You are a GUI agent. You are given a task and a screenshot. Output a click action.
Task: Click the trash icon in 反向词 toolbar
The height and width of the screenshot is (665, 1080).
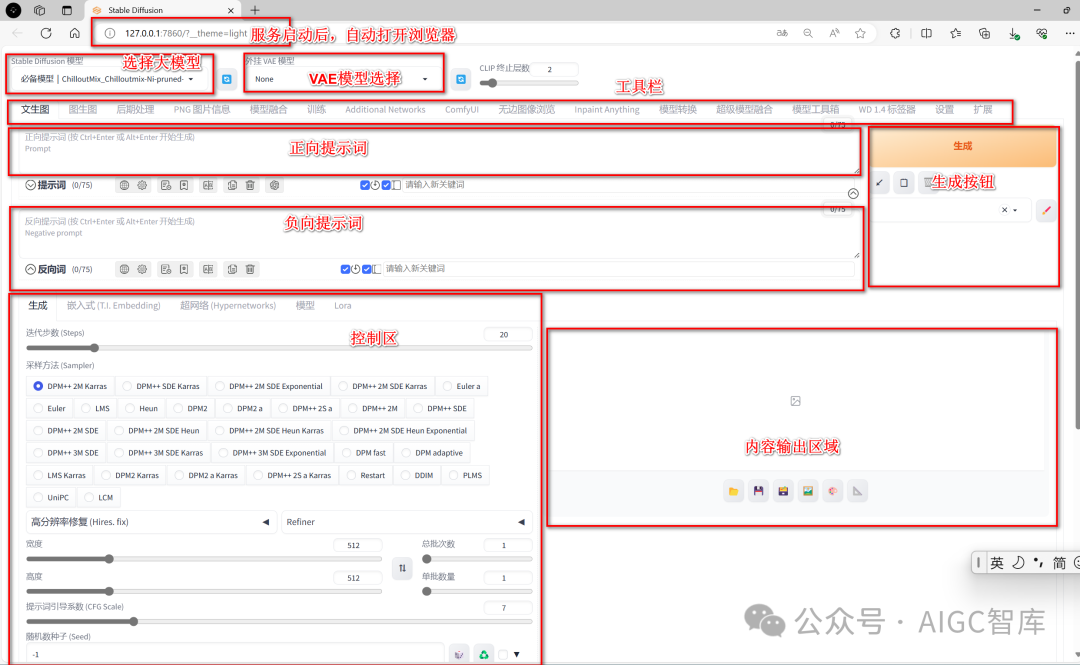[250, 269]
